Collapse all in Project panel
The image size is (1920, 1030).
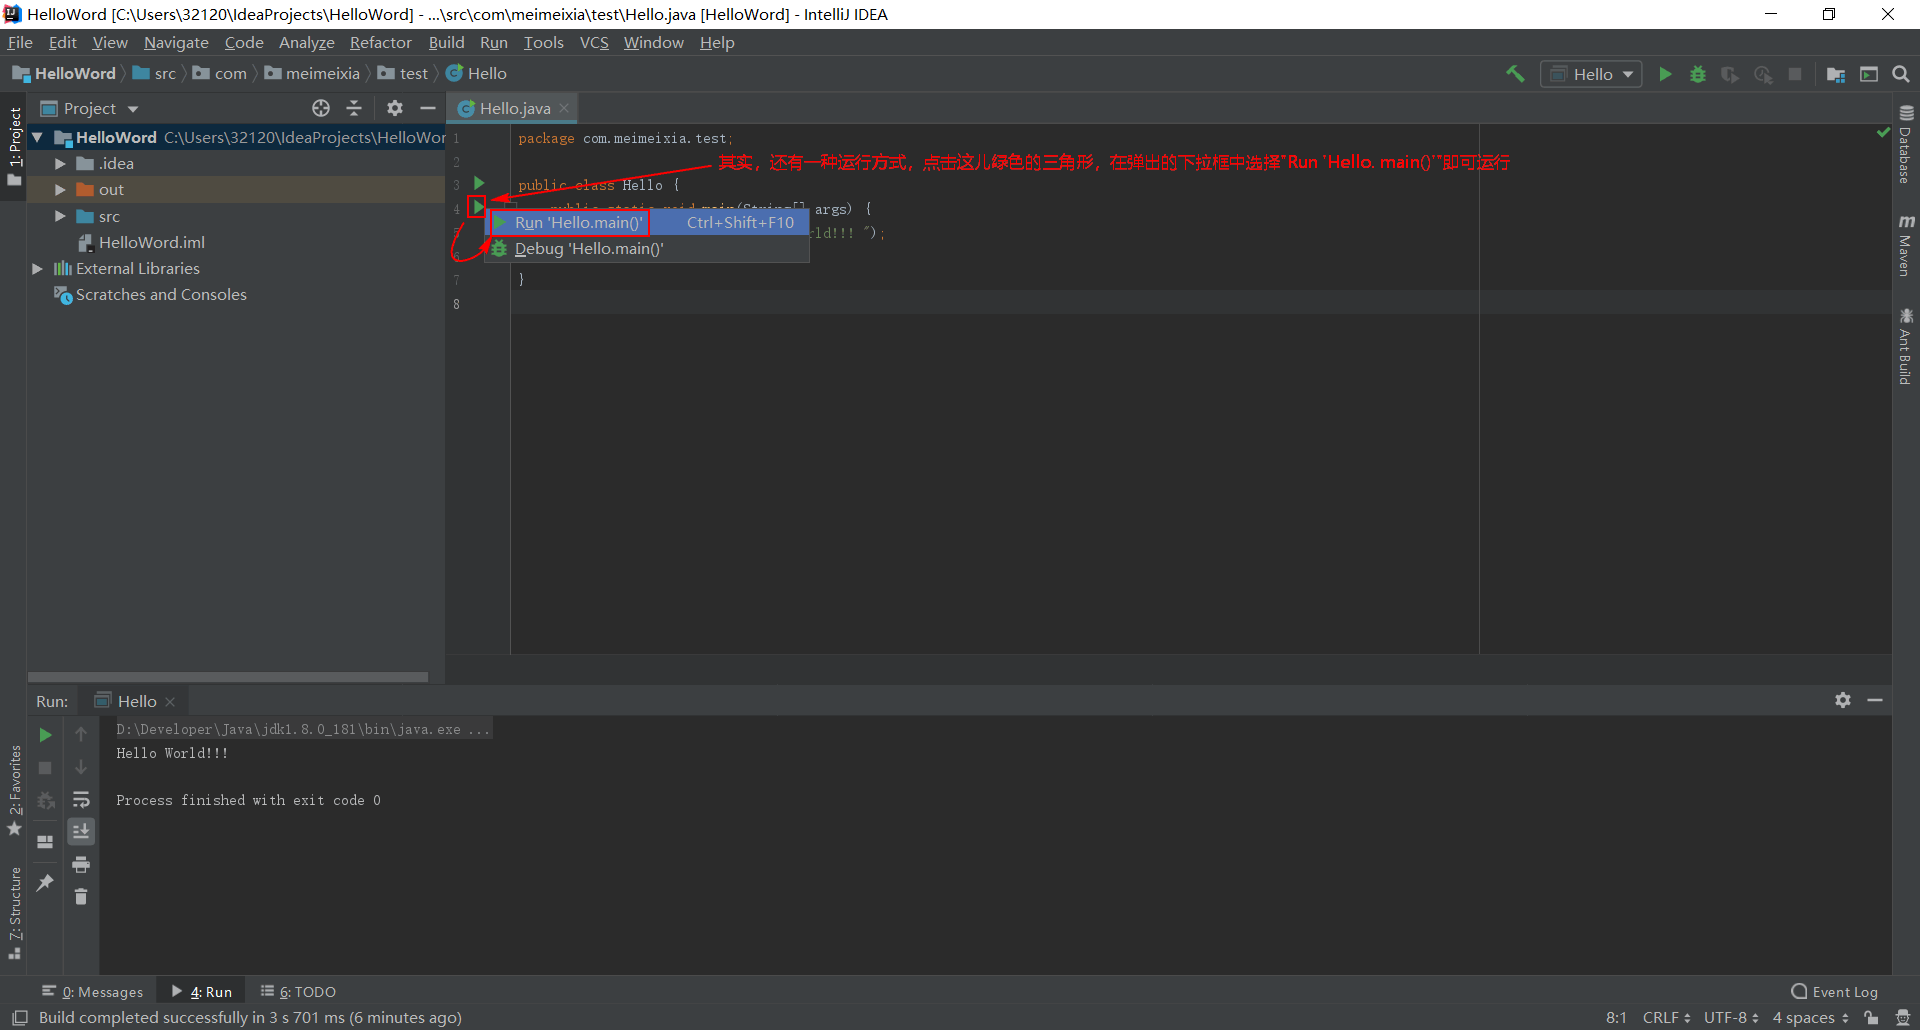coord(354,108)
